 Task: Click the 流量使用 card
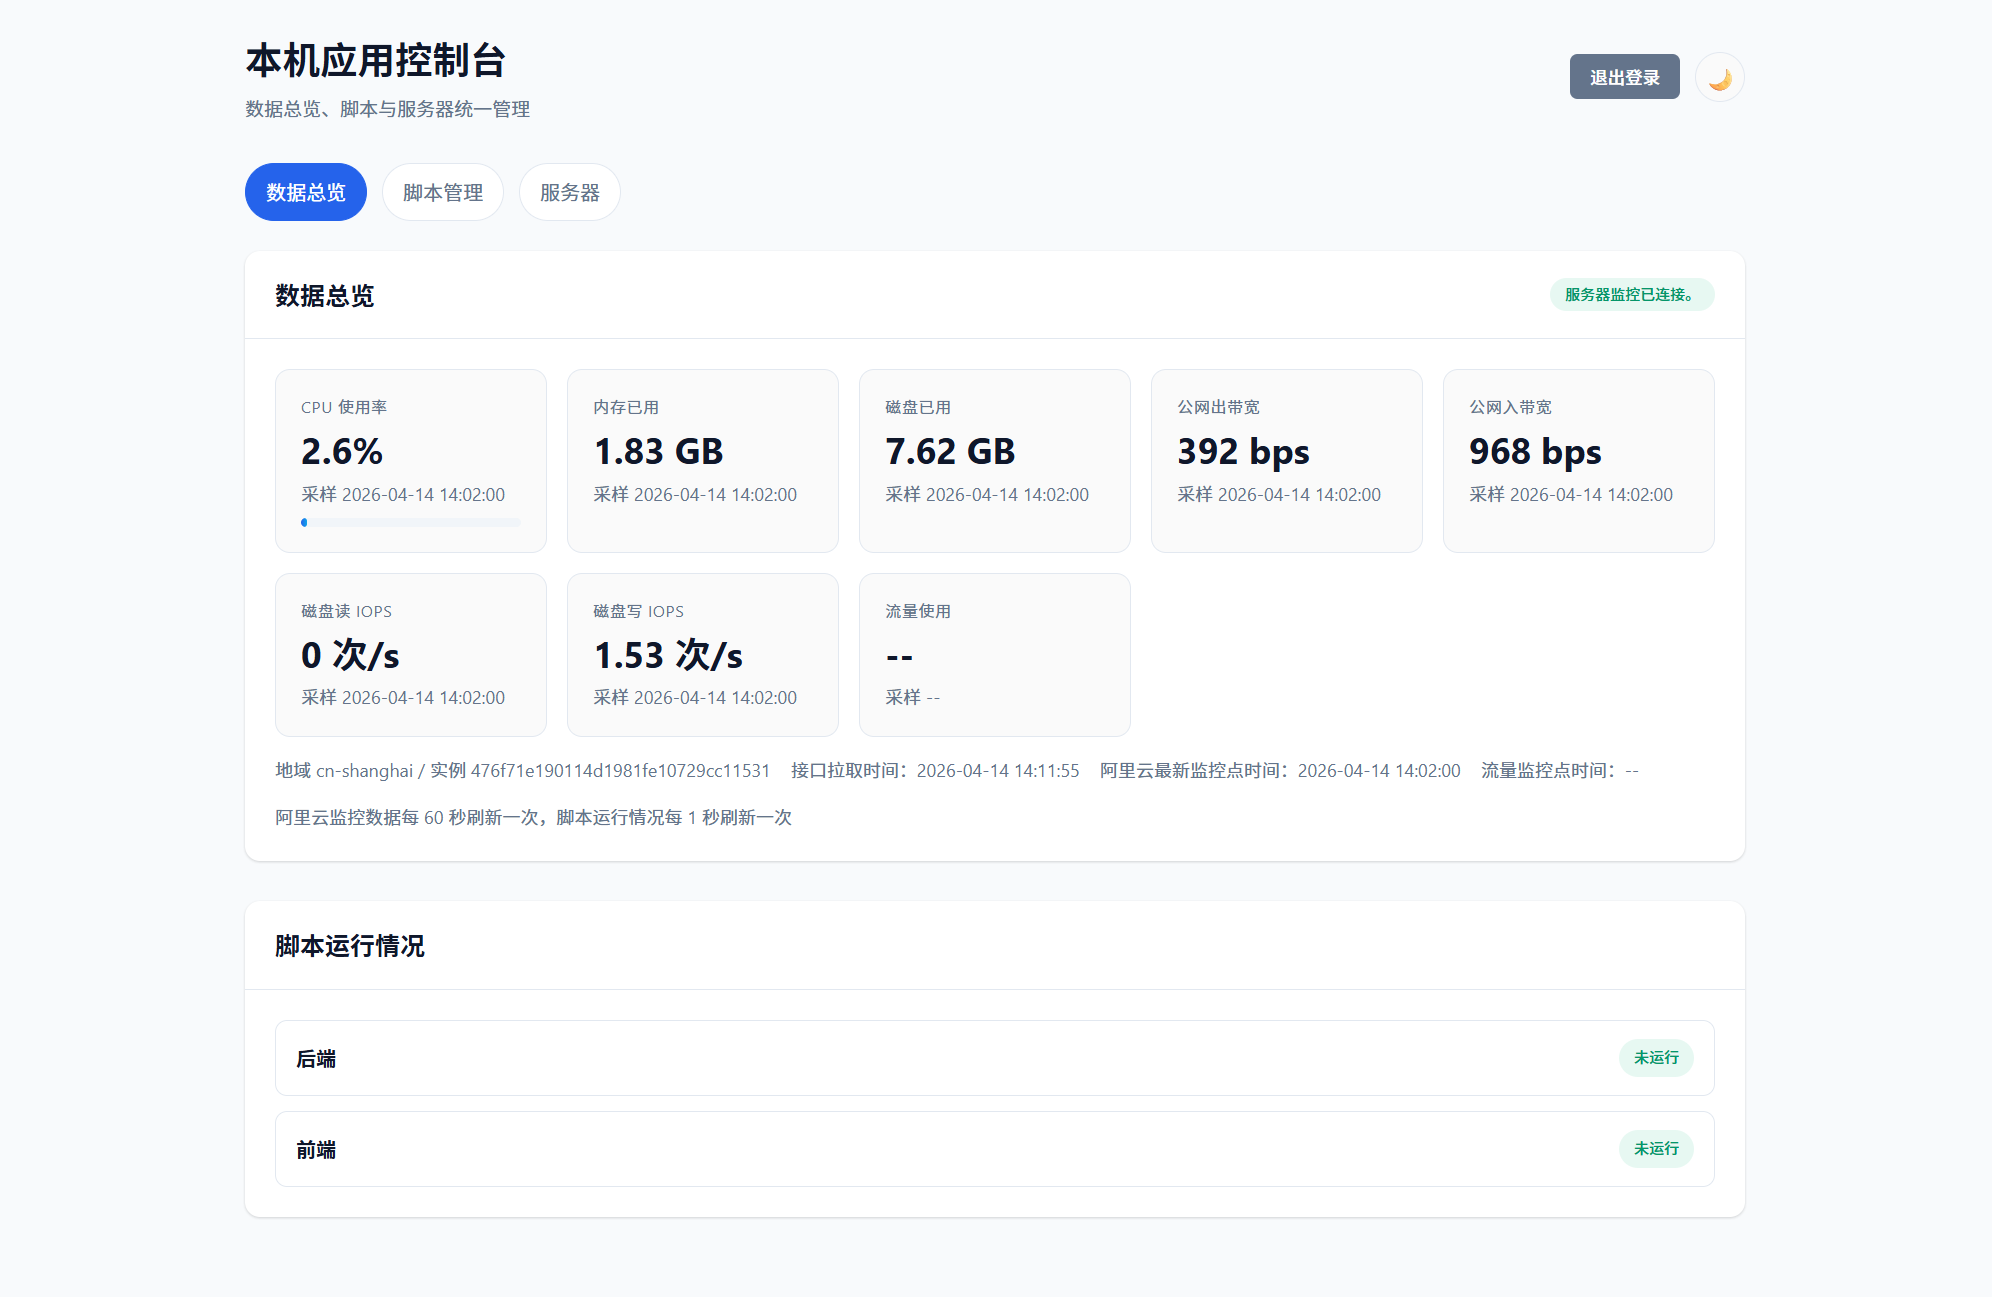(x=994, y=655)
